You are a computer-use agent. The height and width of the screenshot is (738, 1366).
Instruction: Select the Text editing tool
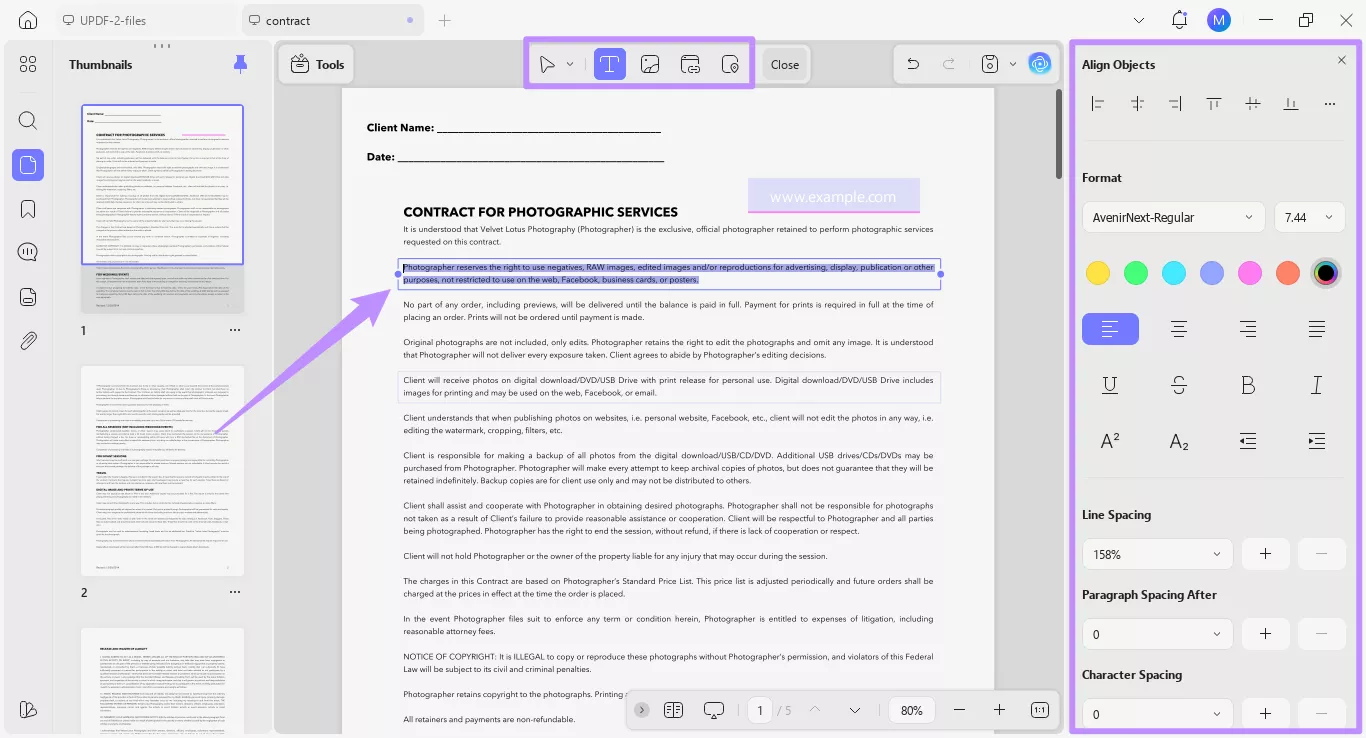(x=609, y=64)
